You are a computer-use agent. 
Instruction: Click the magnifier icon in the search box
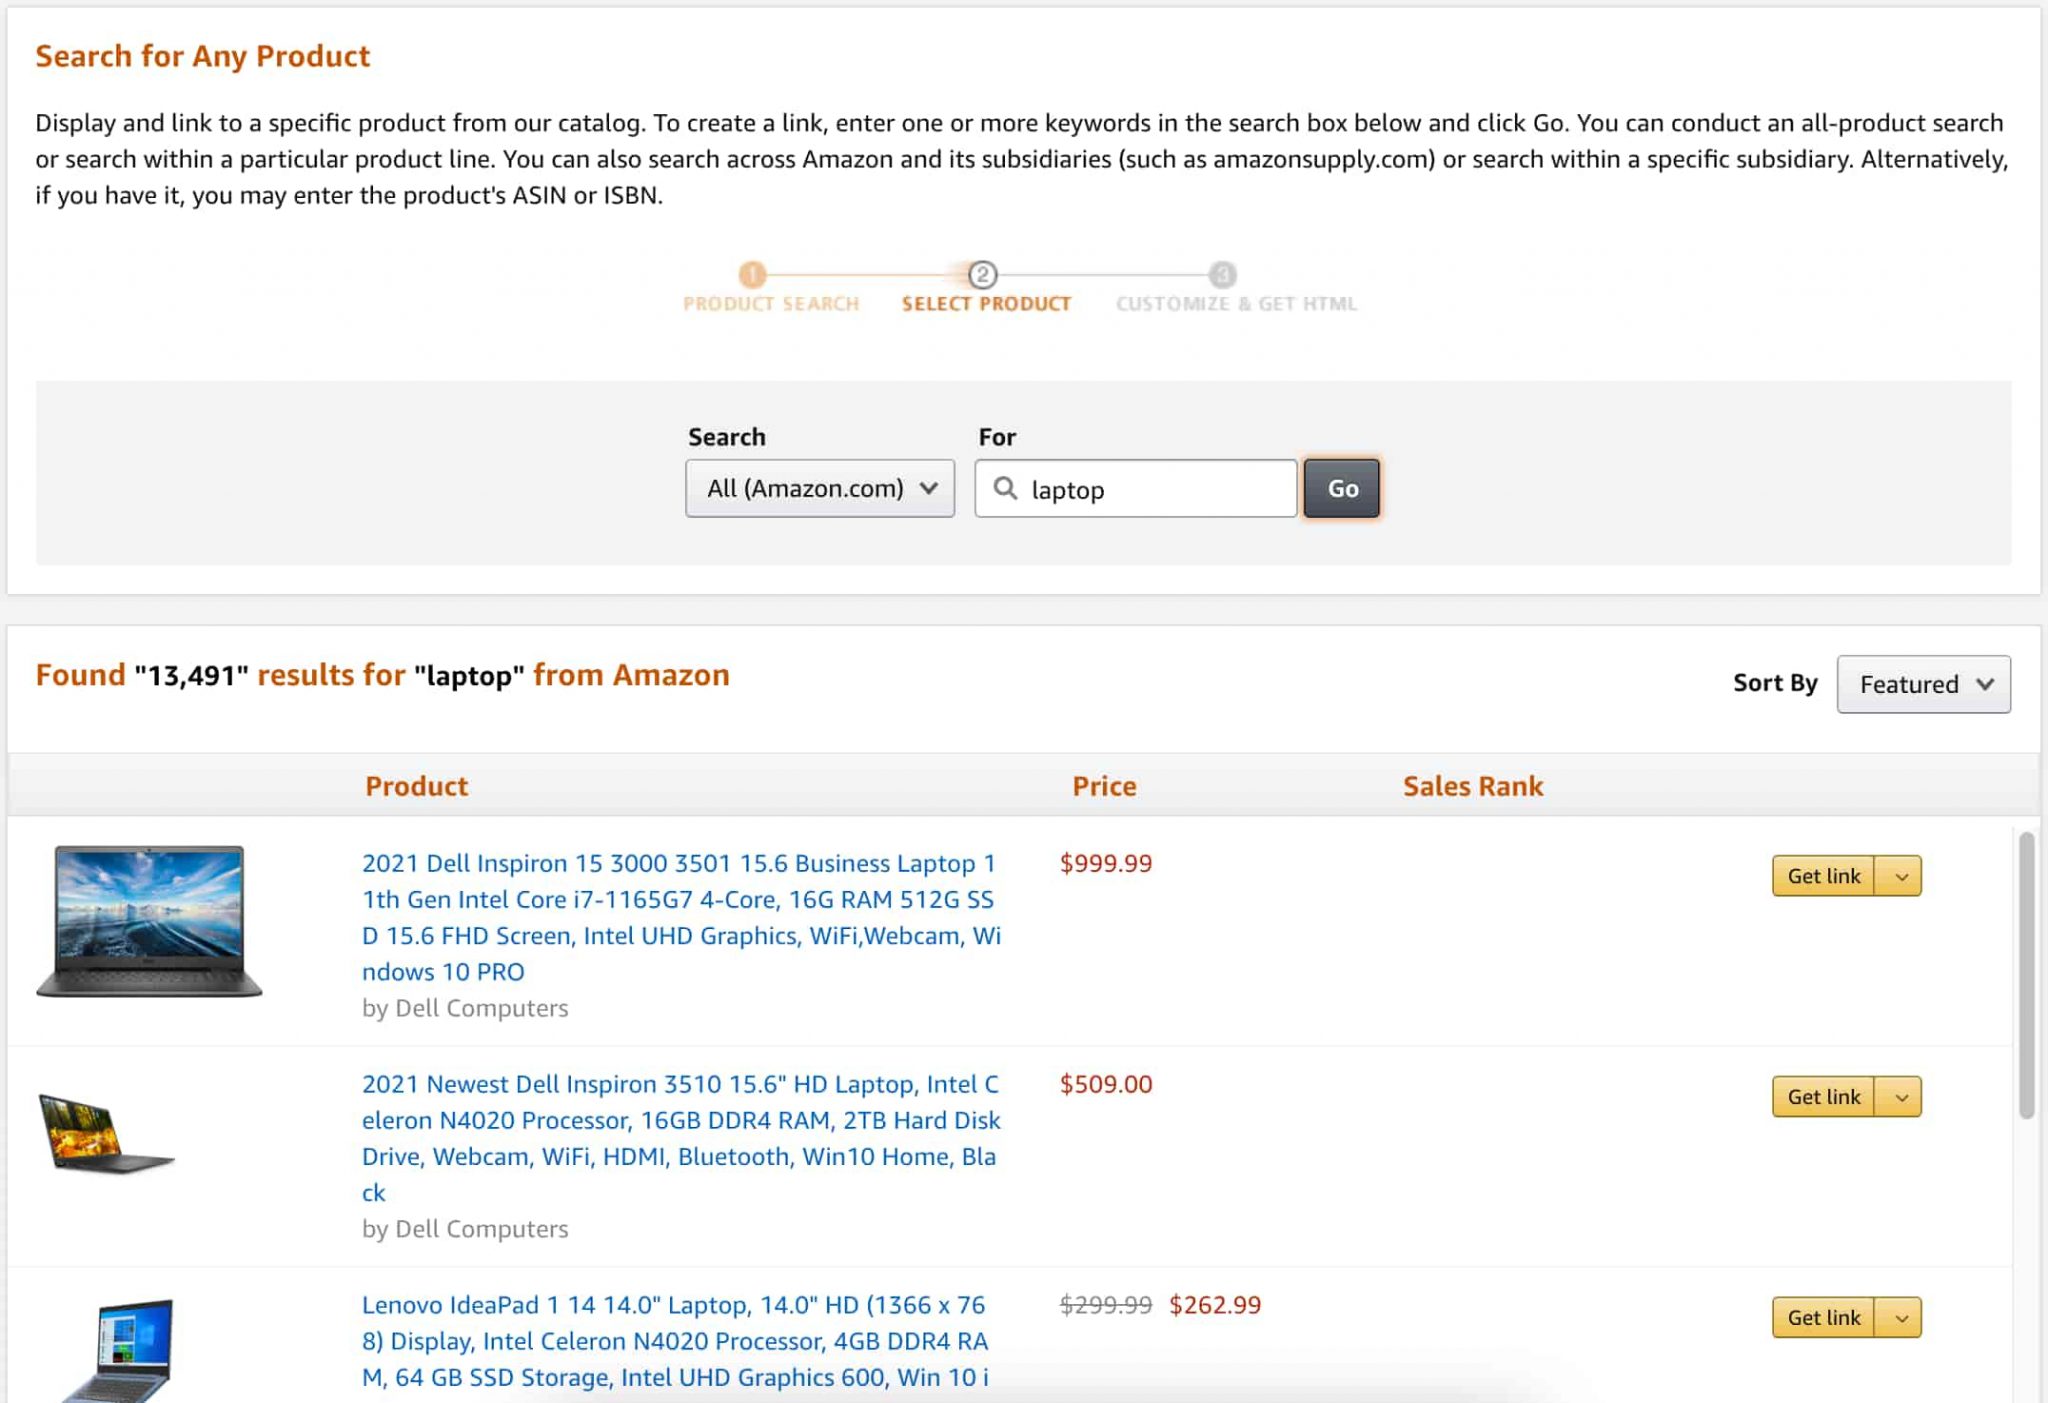pyautogui.click(x=1005, y=488)
